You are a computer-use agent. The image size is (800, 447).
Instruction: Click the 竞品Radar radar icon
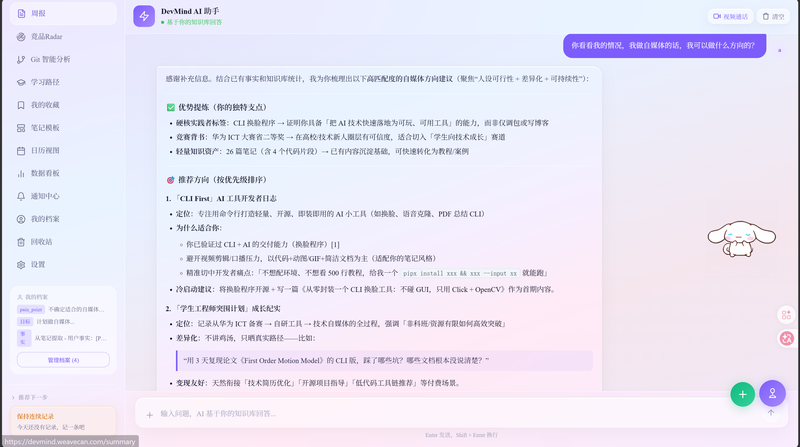21,37
